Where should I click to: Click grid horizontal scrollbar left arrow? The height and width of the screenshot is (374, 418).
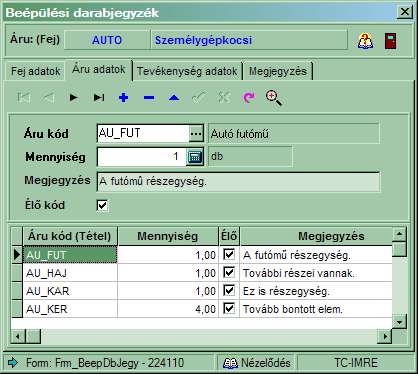pos(18,336)
